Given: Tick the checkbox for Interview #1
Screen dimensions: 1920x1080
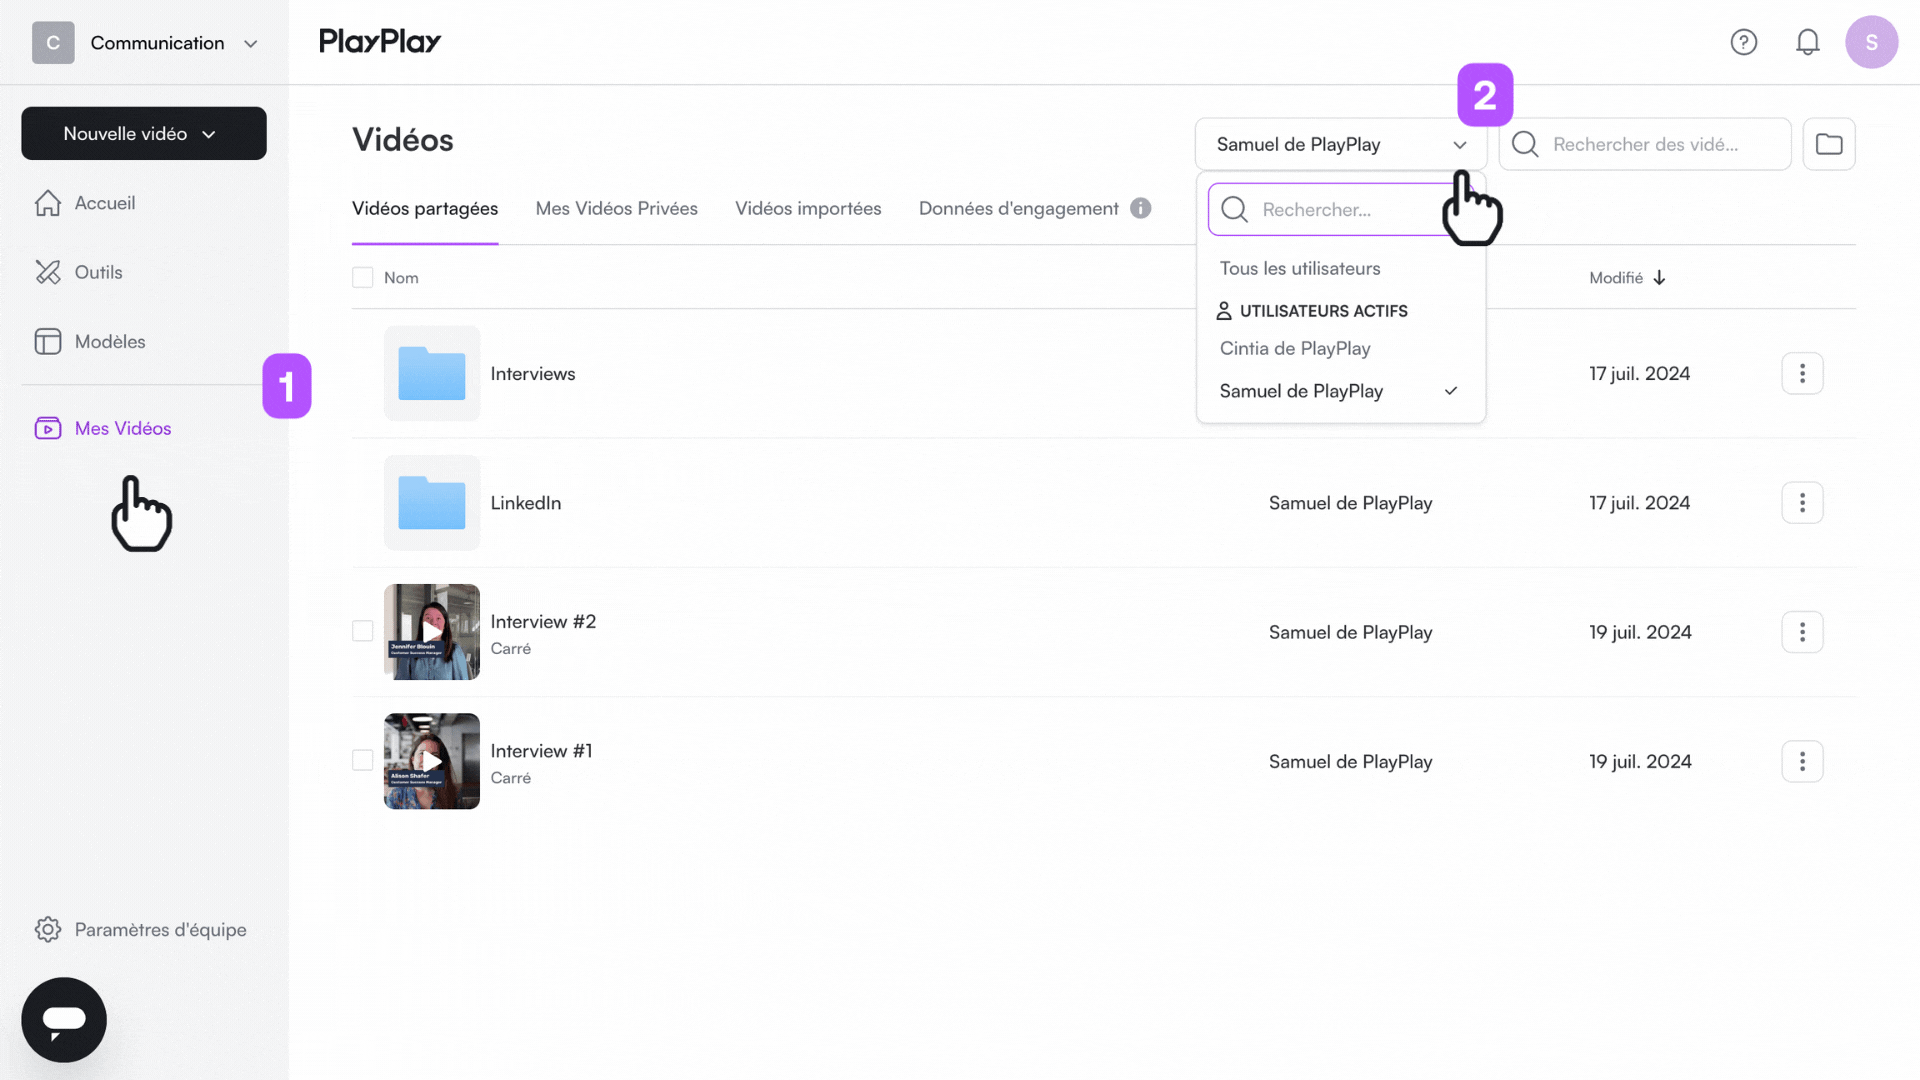Looking at the screenshot, I should tap(363, 760).
